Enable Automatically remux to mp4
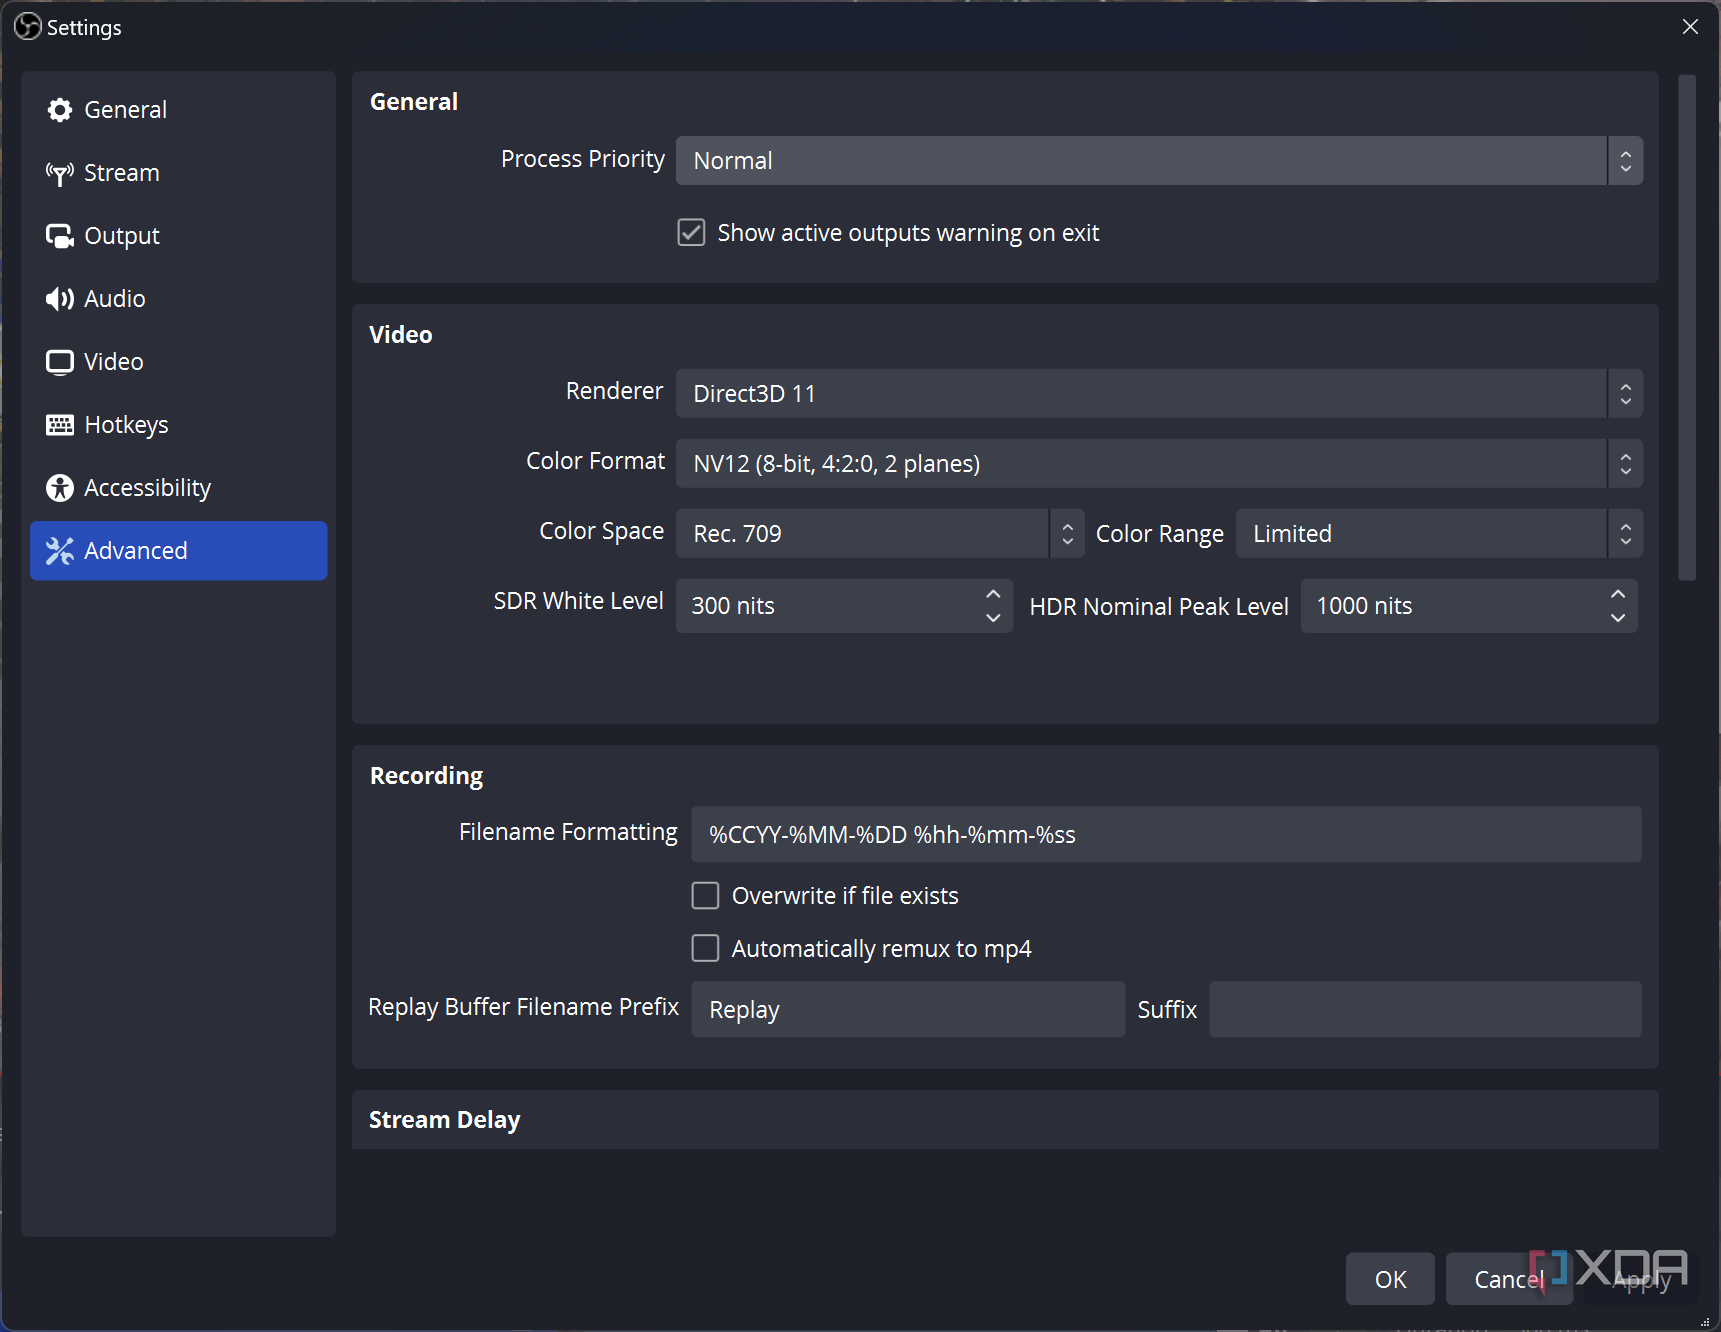 [705, 948]
